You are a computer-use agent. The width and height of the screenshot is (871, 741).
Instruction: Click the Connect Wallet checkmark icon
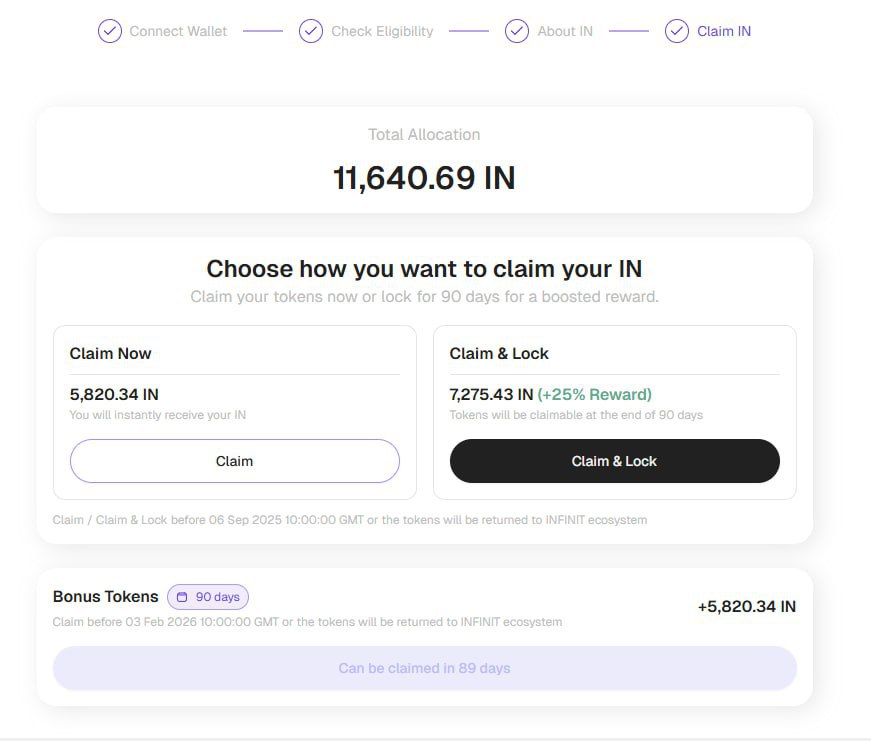(109, 31)
